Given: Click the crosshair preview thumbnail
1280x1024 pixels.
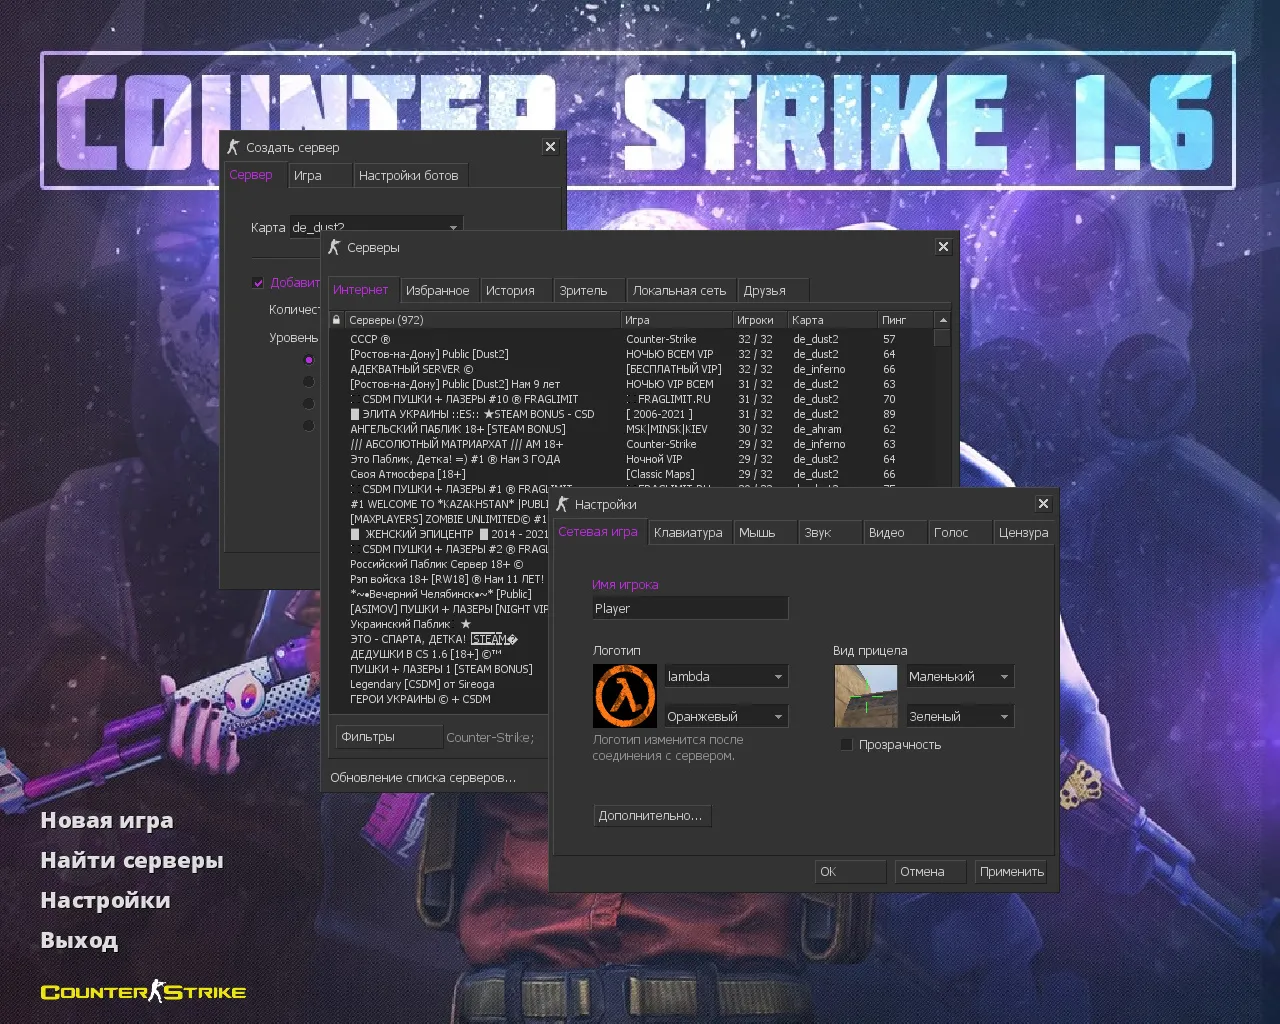Looking at the screenshot, I should tap(866, 696).
